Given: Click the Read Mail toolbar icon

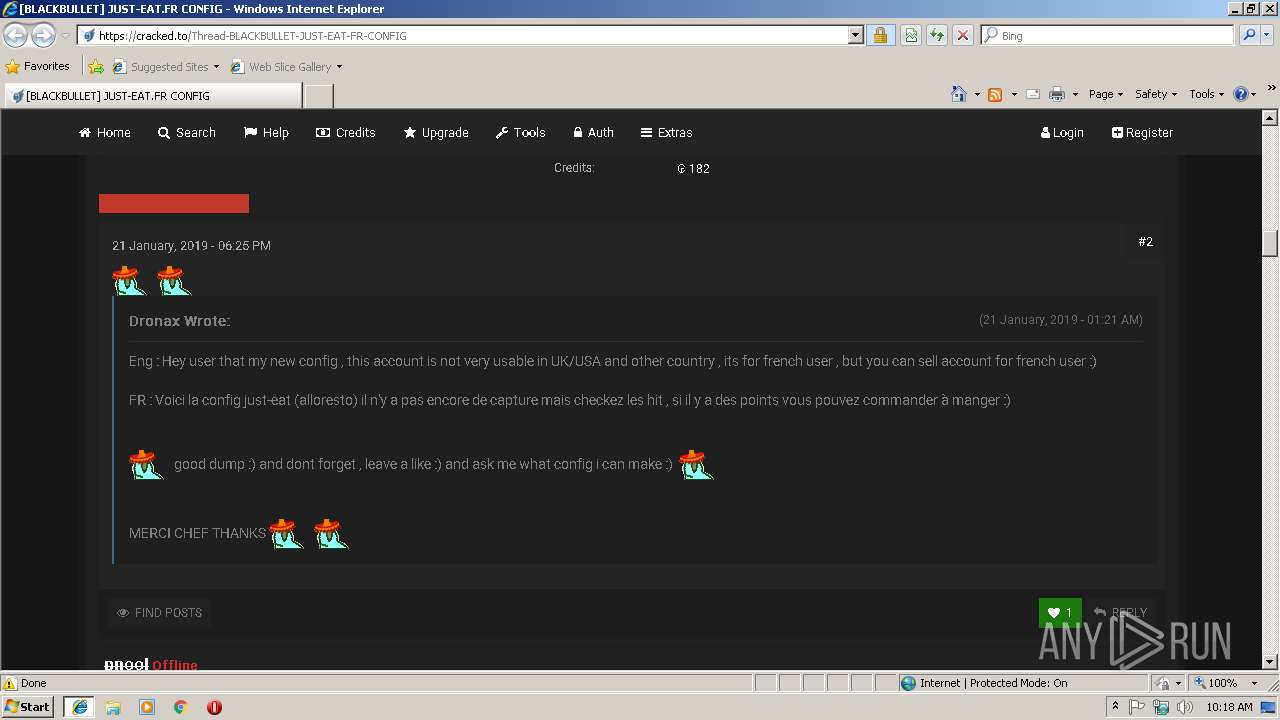Looking at the screenshot, I should 1033,94.
